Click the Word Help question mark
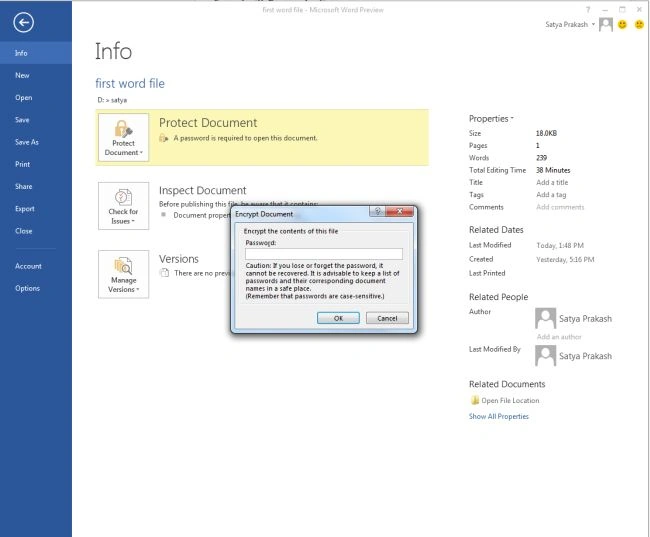Screen dimensions: 650x537 tap(588, 10)
